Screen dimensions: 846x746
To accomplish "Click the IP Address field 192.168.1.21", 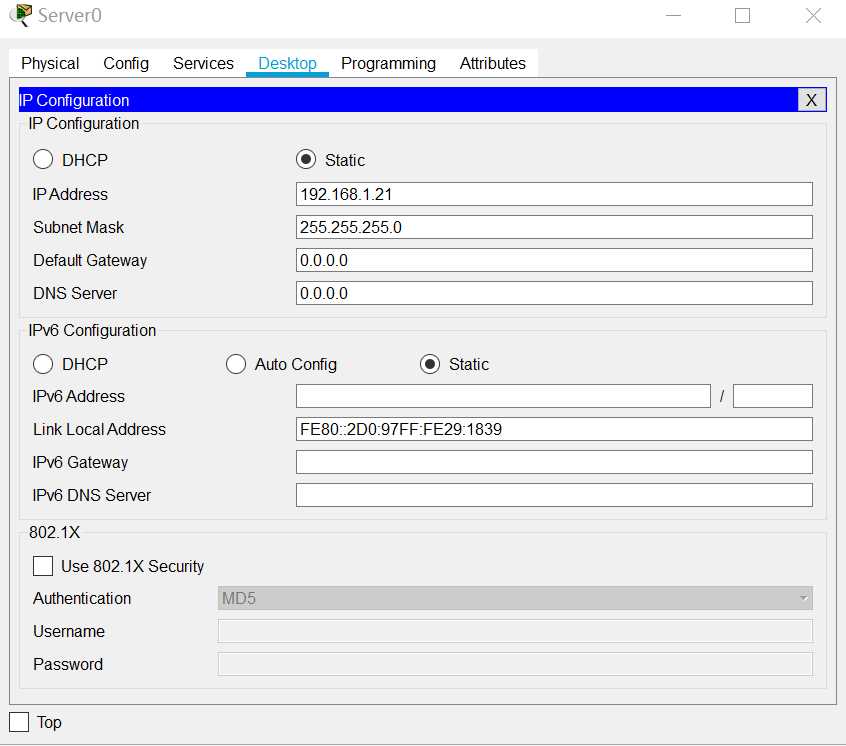I will (x=554, y=194).
